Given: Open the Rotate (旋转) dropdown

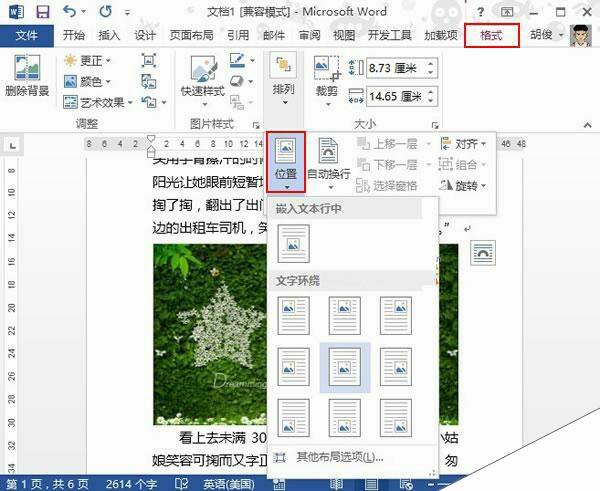Looking at the screenshot, I should (462, 186).
